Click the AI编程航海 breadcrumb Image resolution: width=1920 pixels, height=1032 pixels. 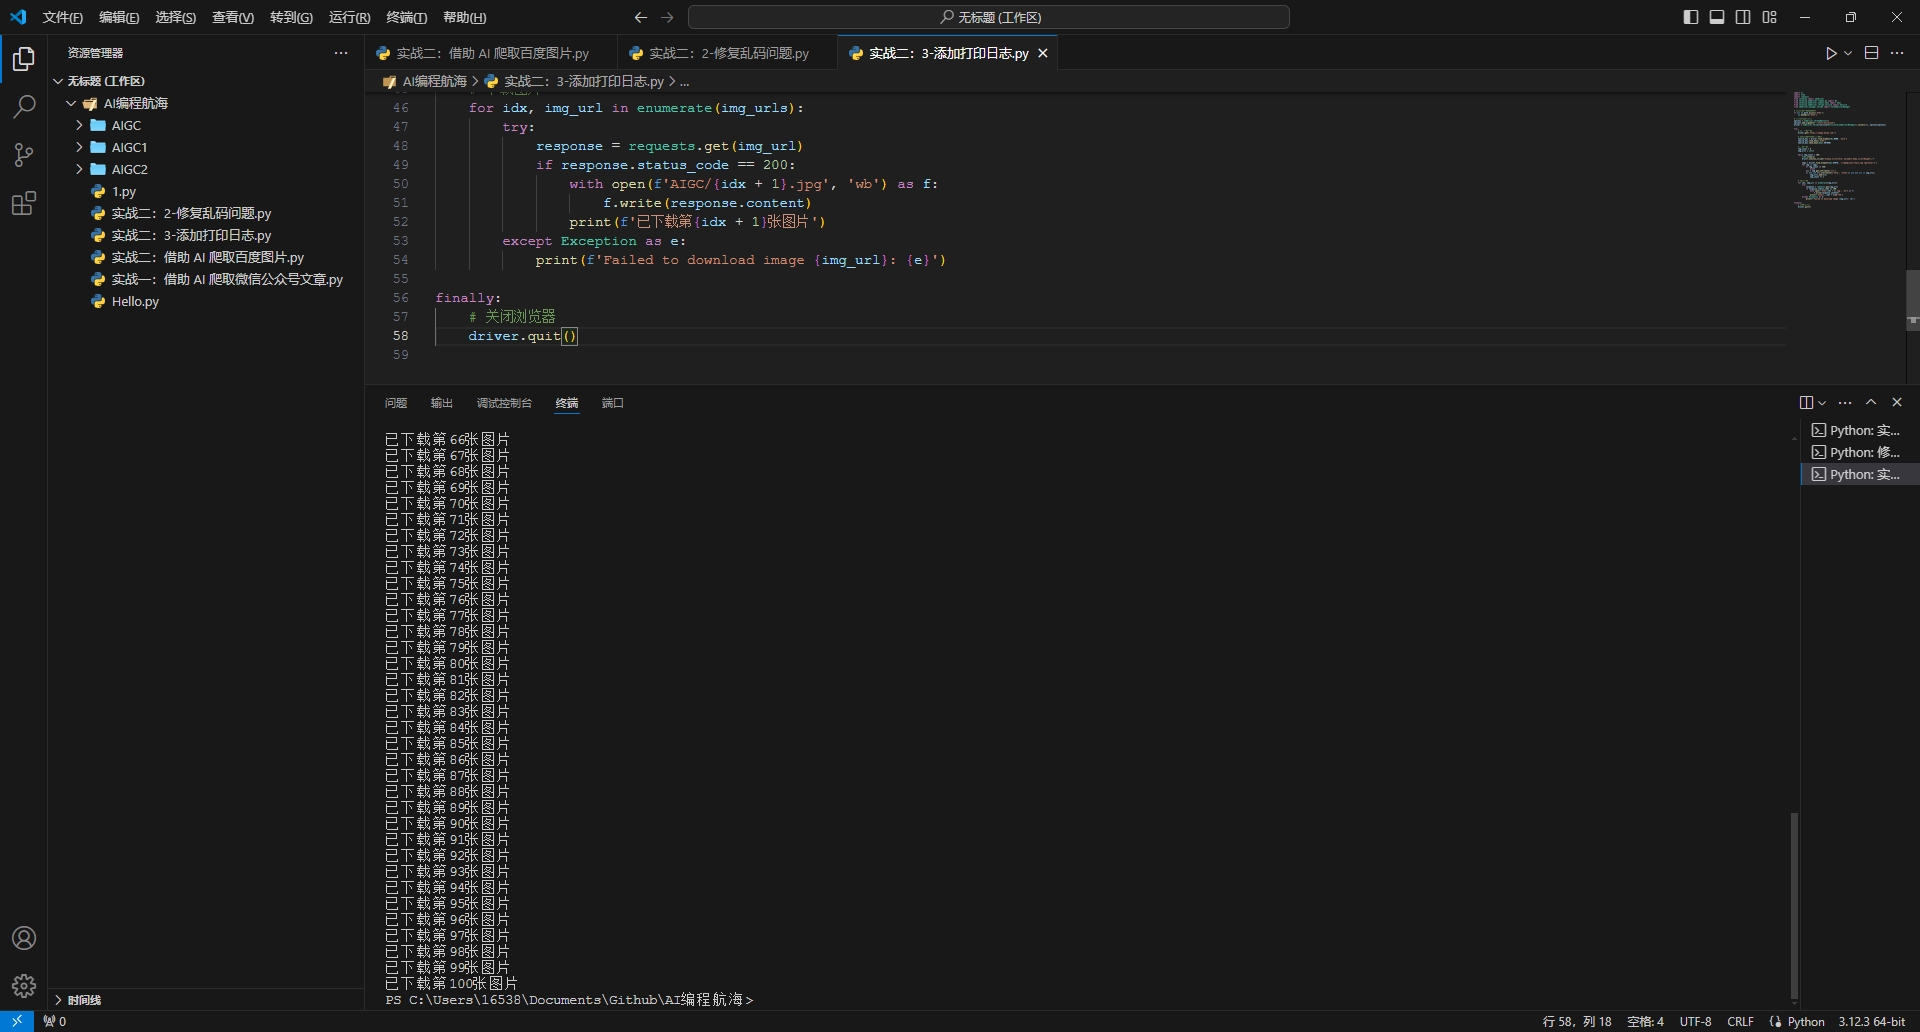coord(434,81)
